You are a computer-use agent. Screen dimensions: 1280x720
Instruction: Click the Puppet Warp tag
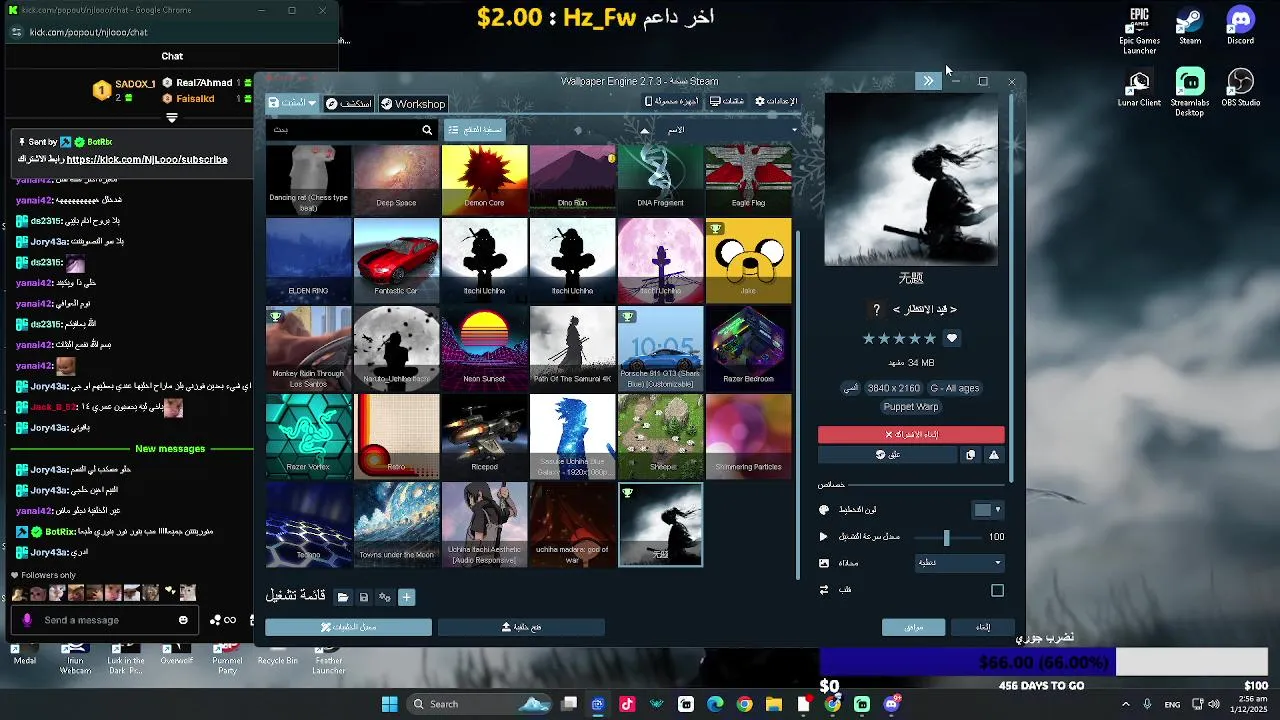911,407
